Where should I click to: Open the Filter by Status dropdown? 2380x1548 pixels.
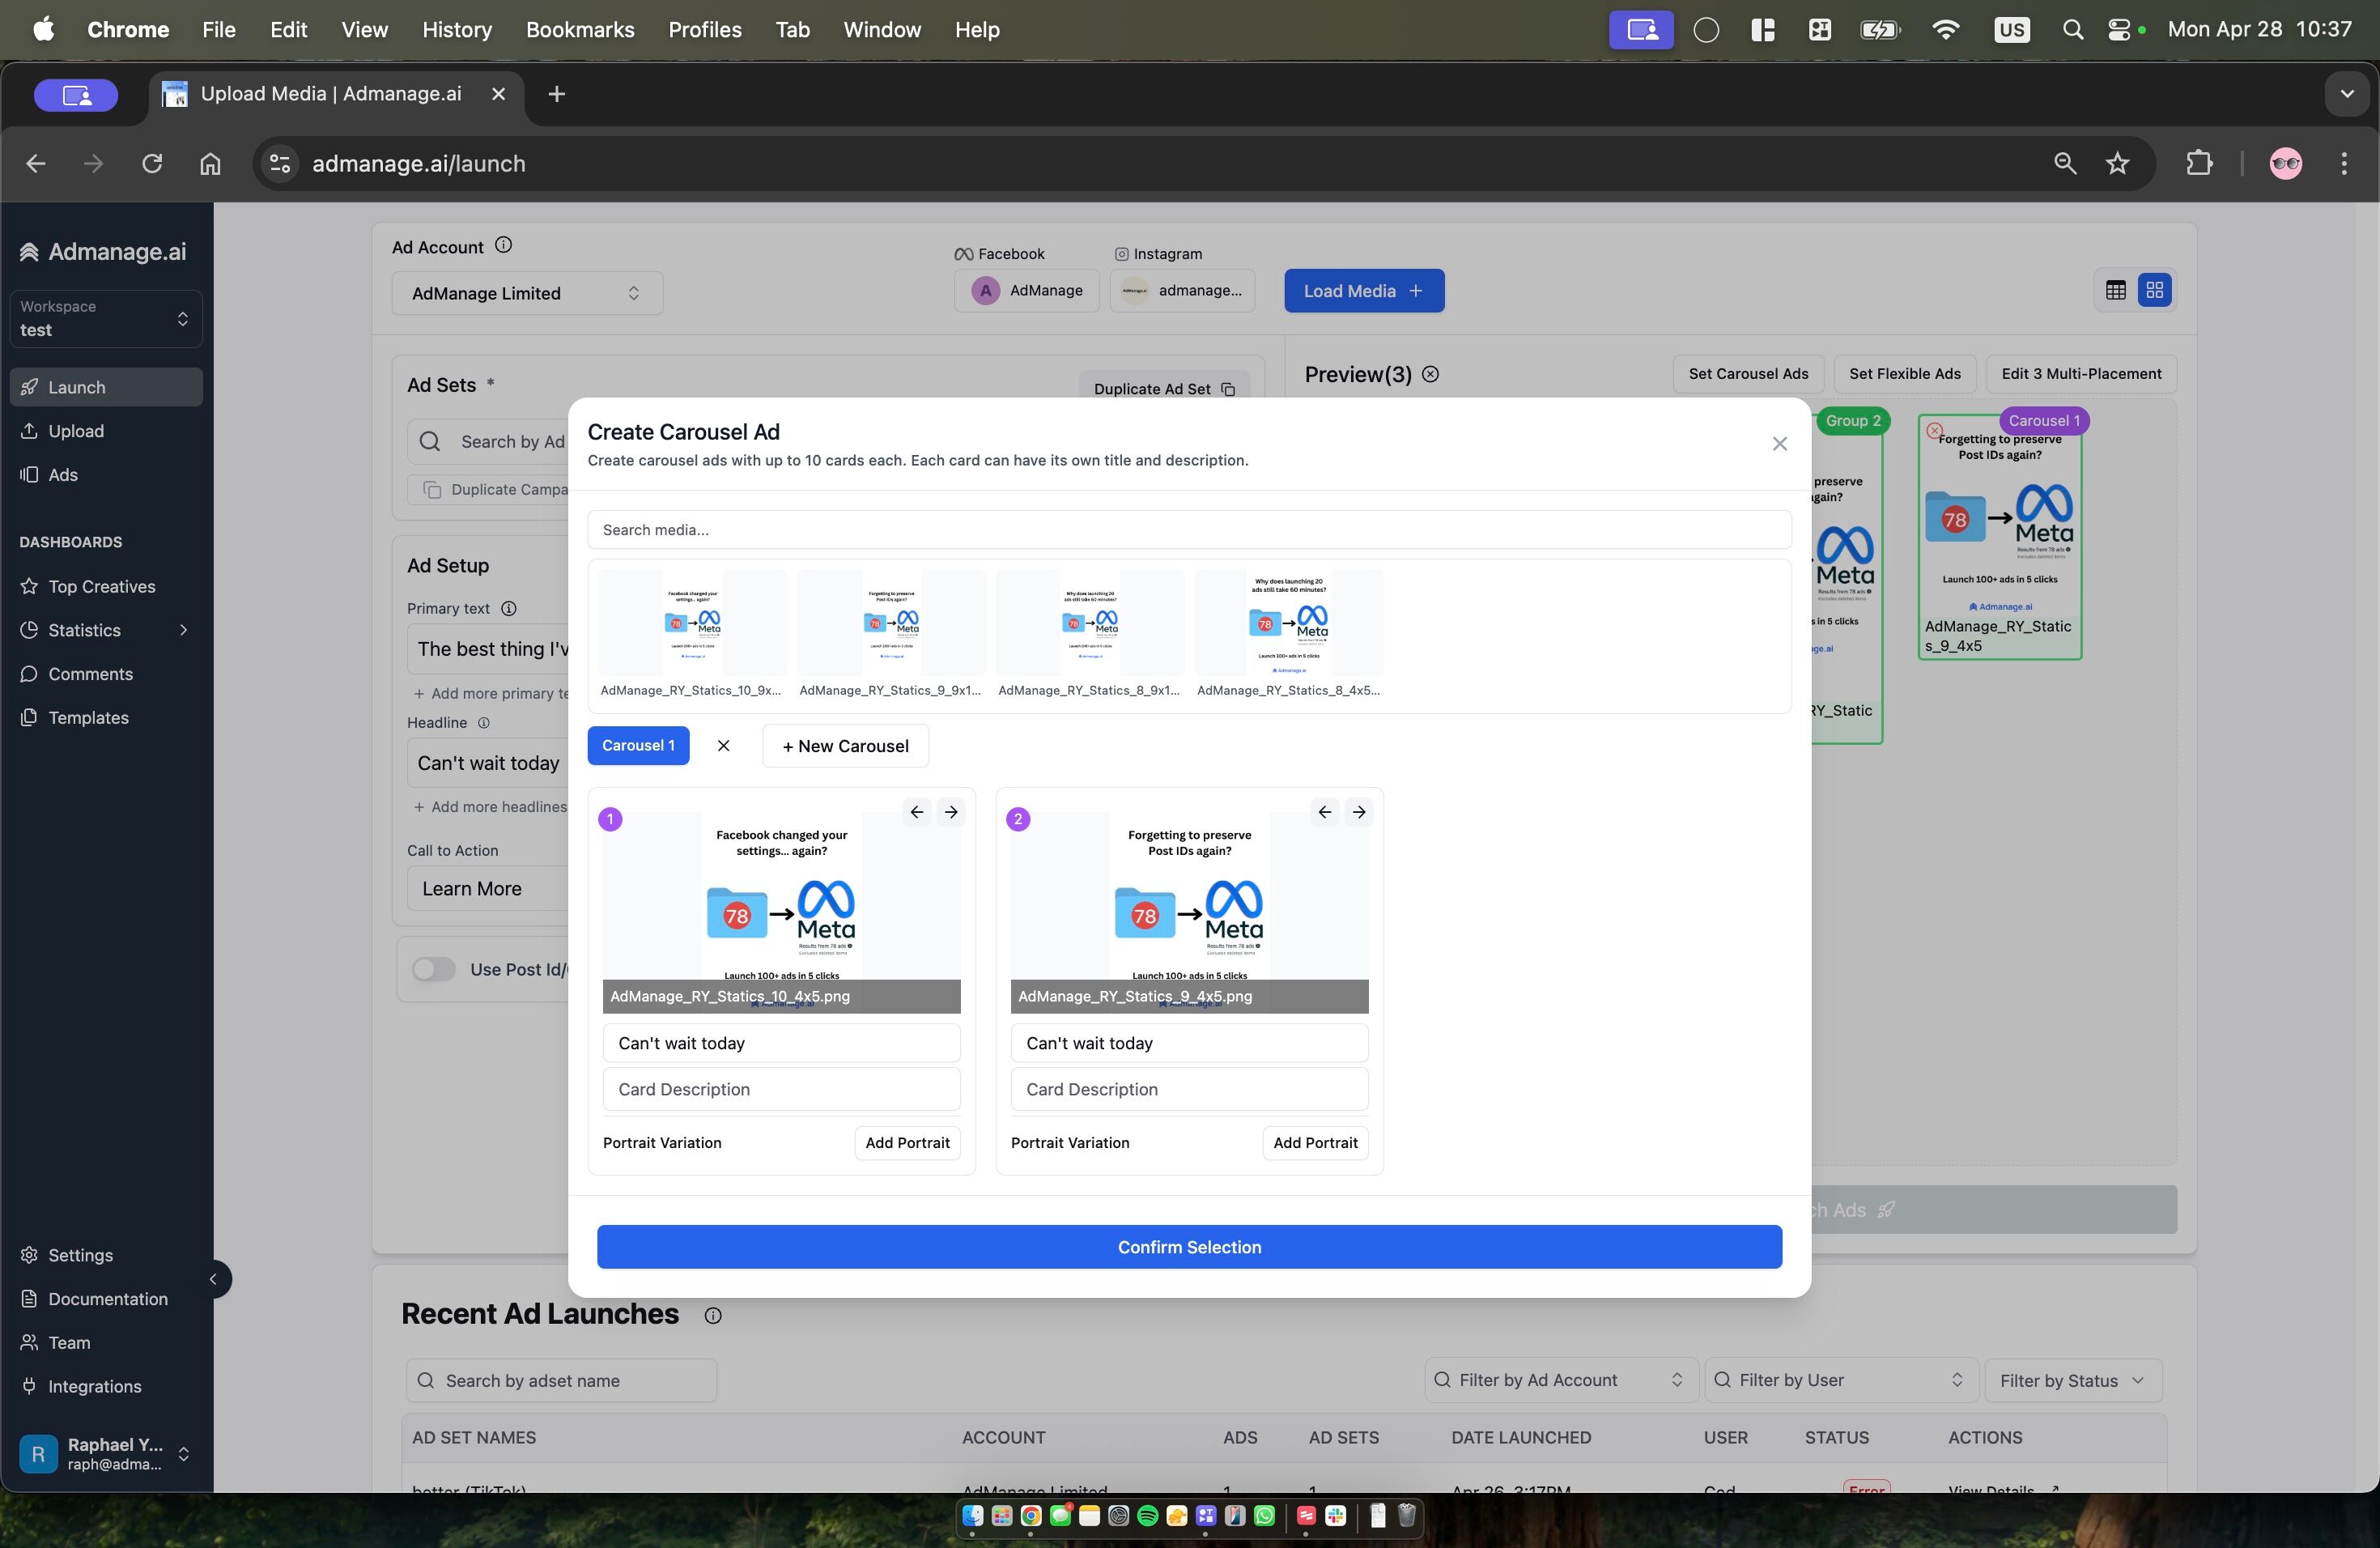(2072, 1380)
